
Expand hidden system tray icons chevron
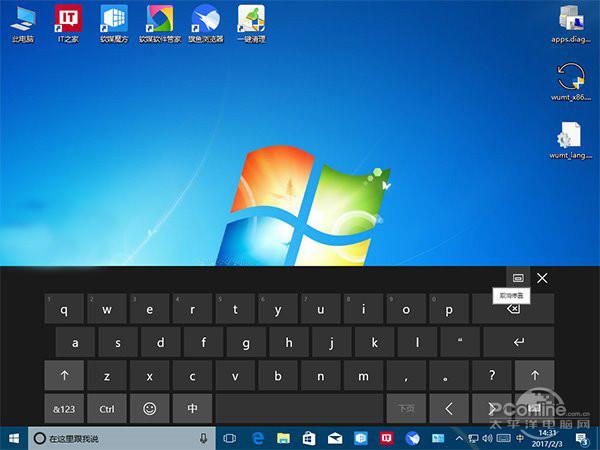coord(459,438)
